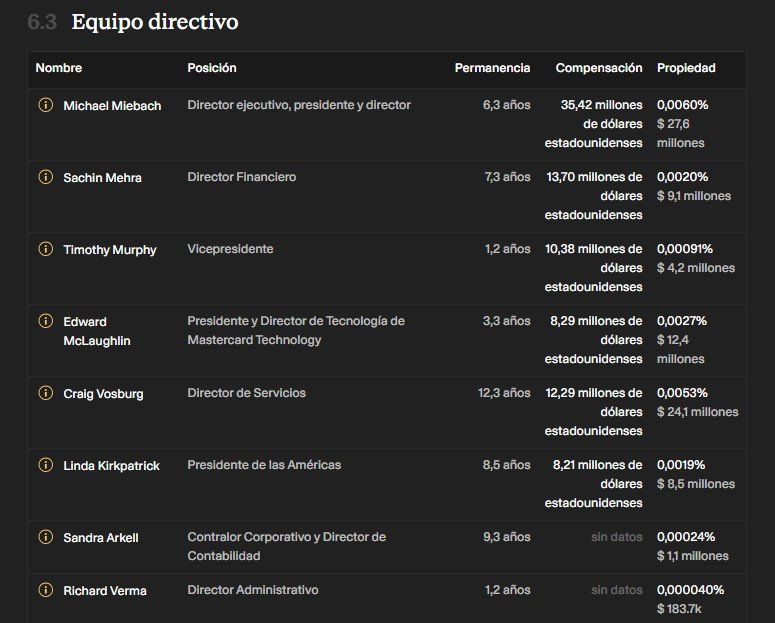Select the '0,00024%' ownership value
Viewport: 775px width, 623px height.
(686, 537)
